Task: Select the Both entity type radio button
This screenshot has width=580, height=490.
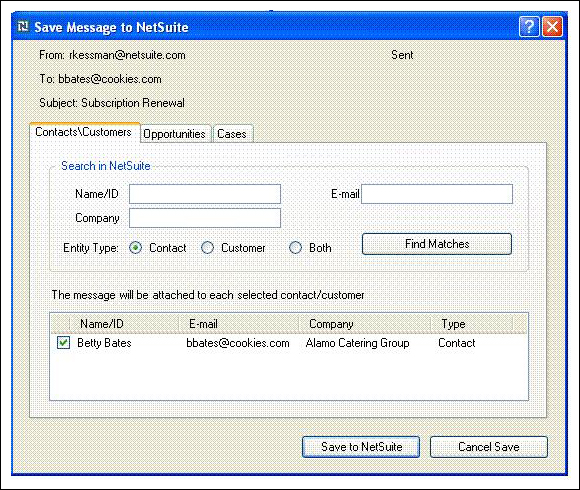Action: (x=296, y=248)
